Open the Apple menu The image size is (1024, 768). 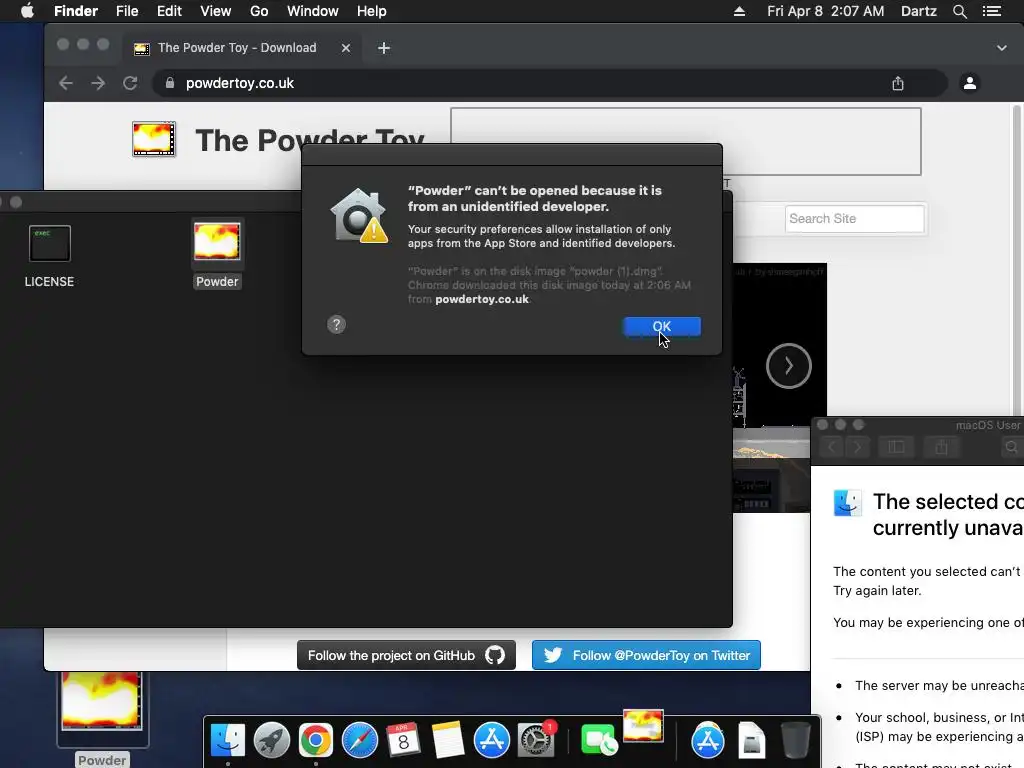tap(27, 11)
